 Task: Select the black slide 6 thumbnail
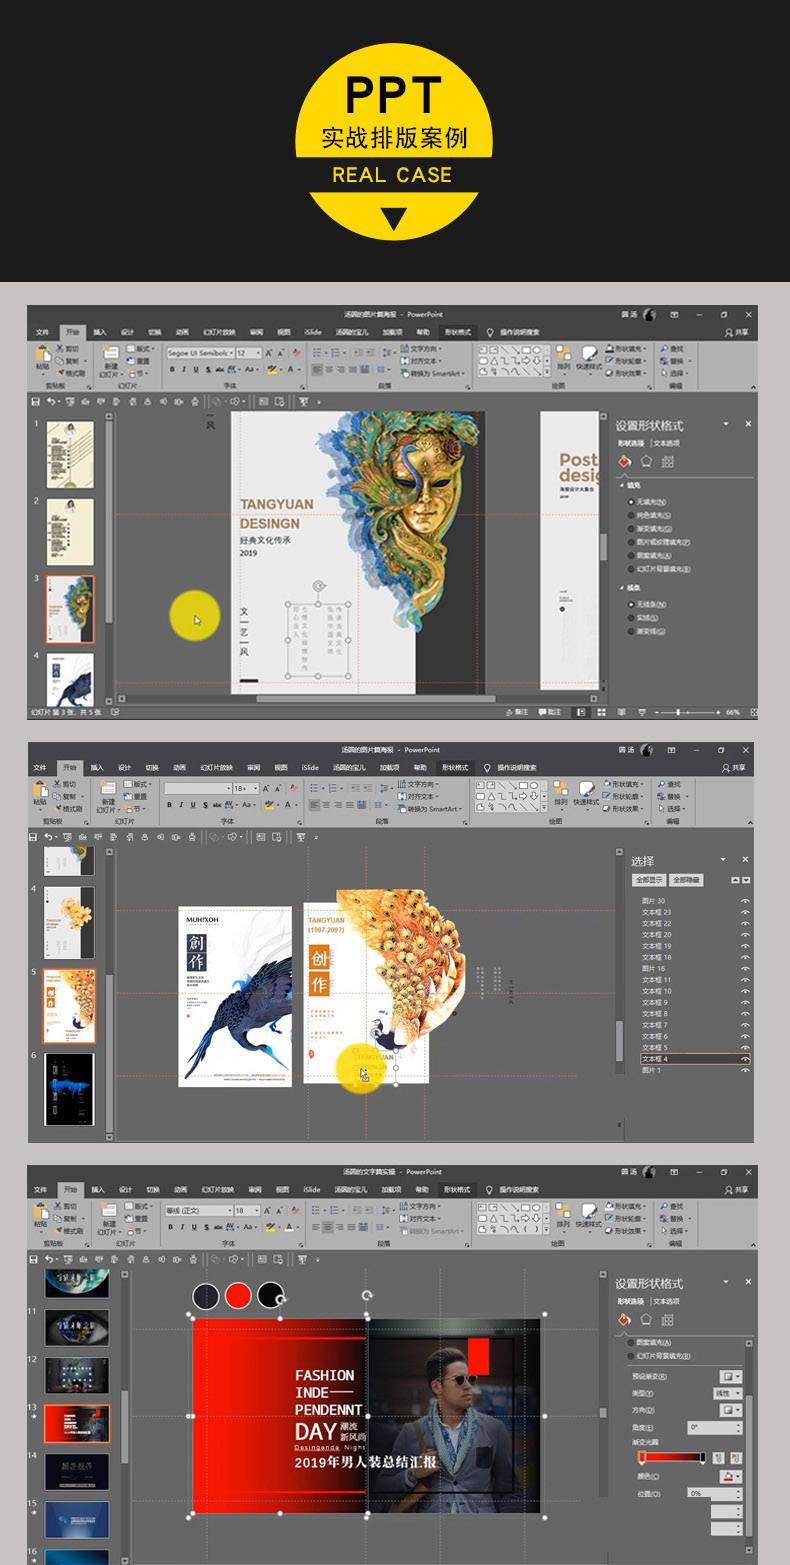pos(69,1089)
